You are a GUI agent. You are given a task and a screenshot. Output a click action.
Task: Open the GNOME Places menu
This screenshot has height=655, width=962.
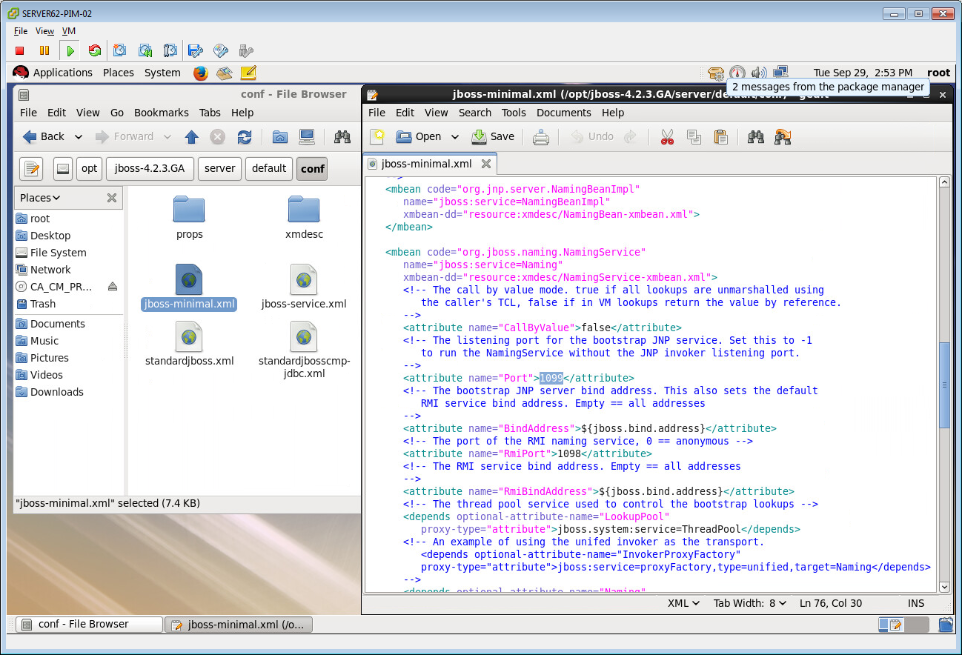tap(118, 72)
